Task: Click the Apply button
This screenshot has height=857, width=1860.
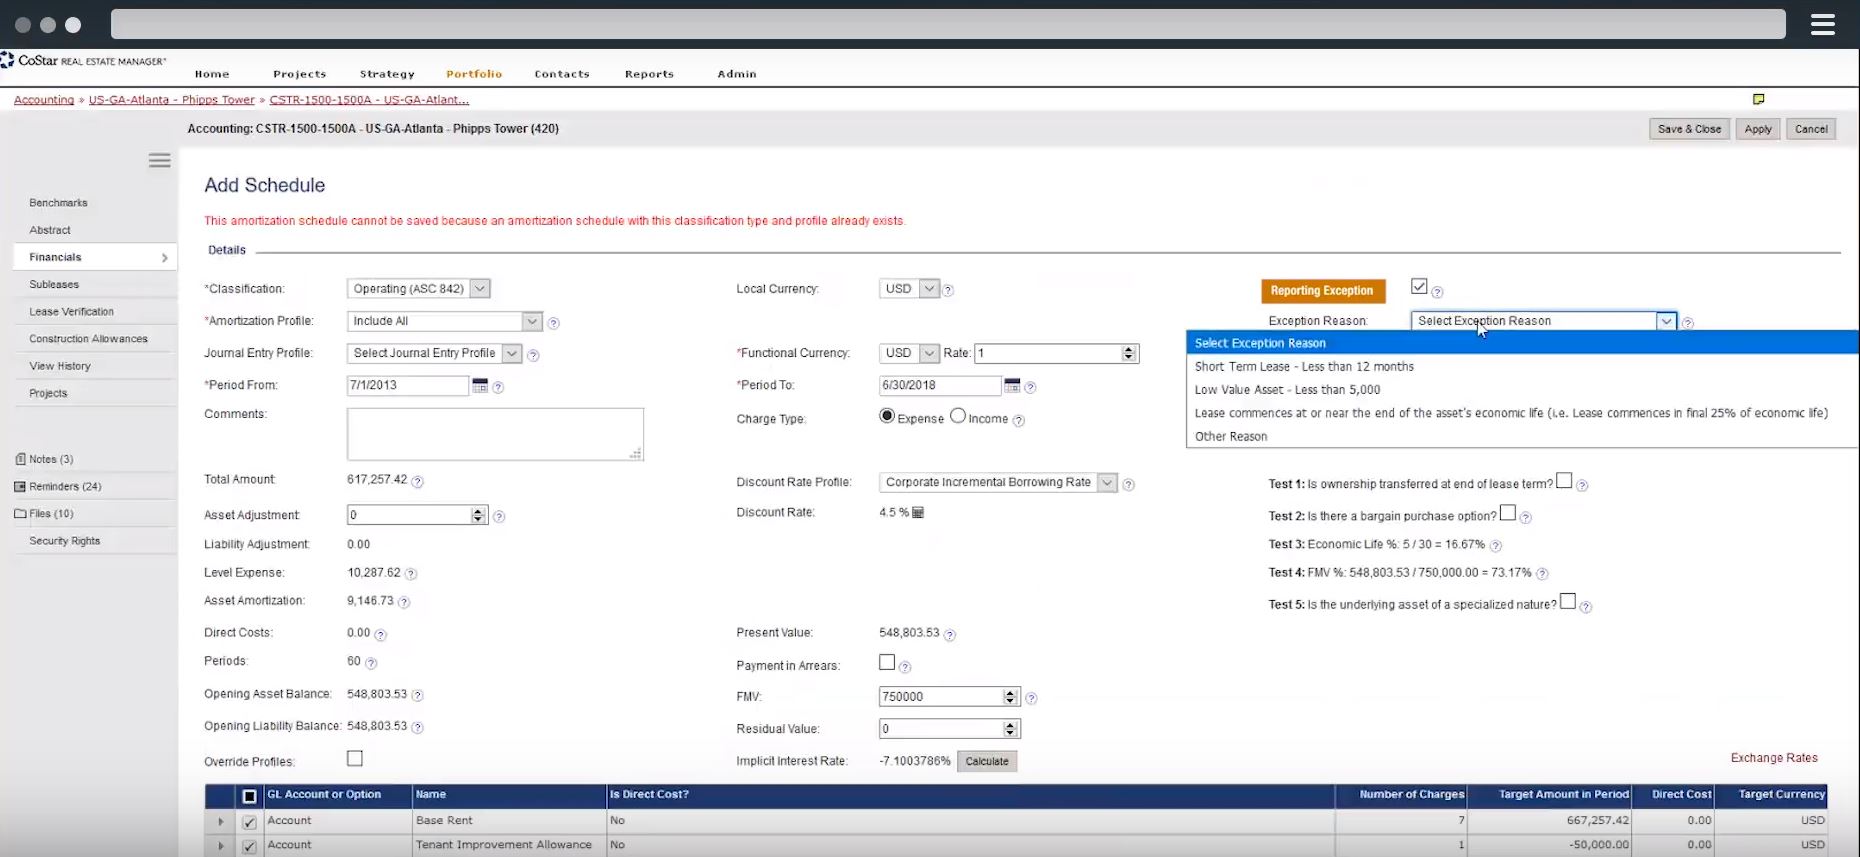Action: tap(1758, 129)
